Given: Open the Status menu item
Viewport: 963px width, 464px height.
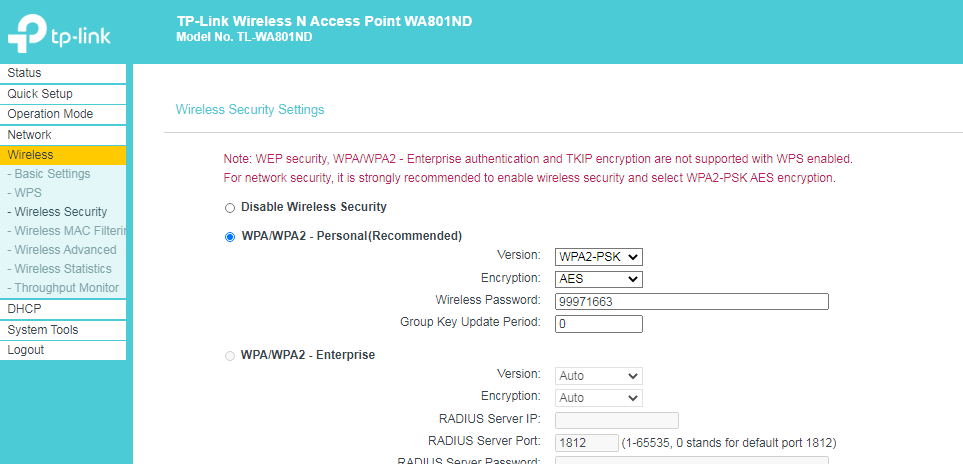Looking at the screenshot, I should pyautogui.click(x=63, y=73).
